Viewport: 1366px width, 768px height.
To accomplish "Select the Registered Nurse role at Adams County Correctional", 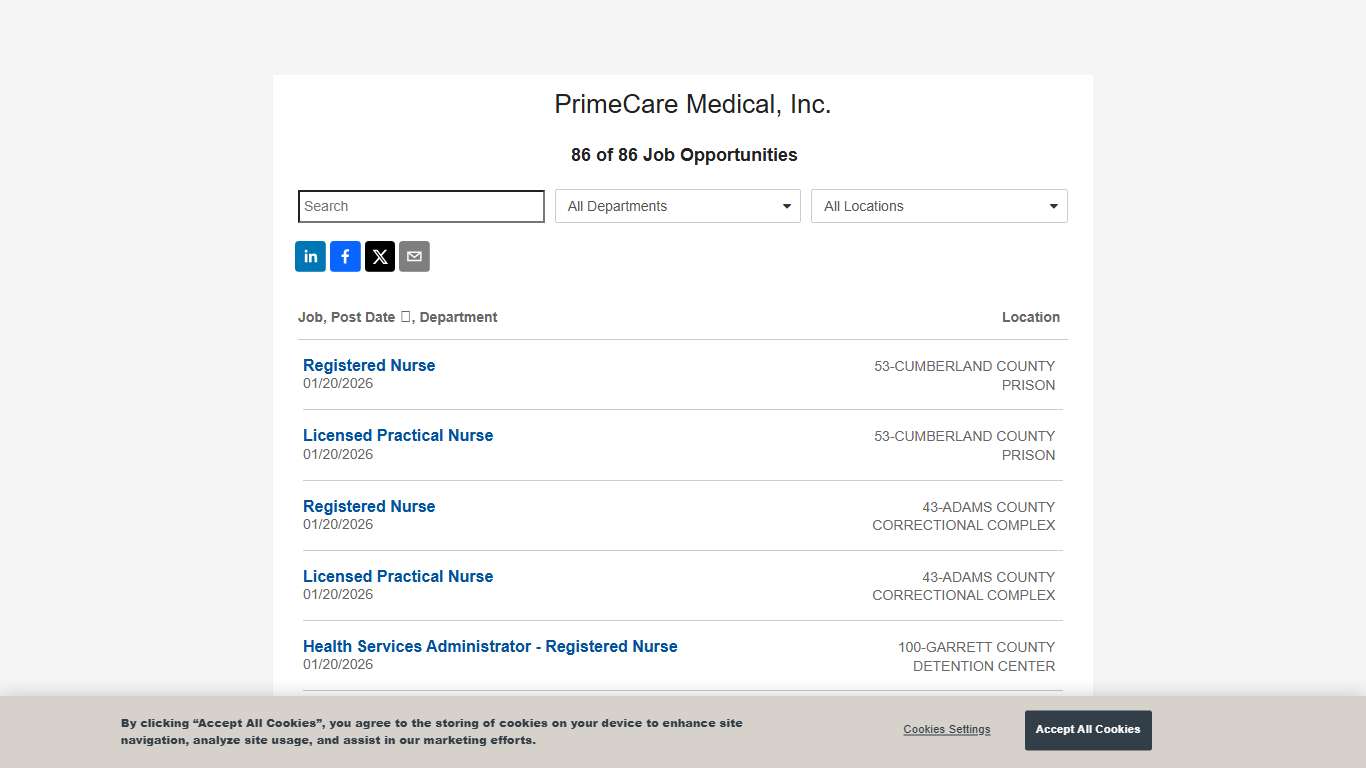I will (x=368, y=506).
